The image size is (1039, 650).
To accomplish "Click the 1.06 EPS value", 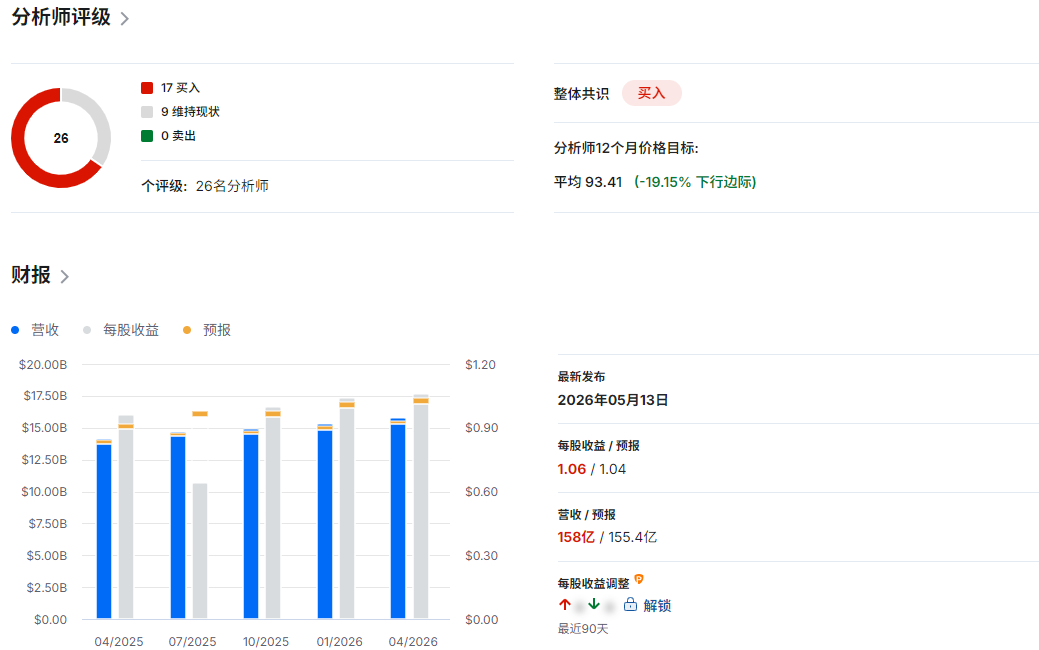I will 572,469.
